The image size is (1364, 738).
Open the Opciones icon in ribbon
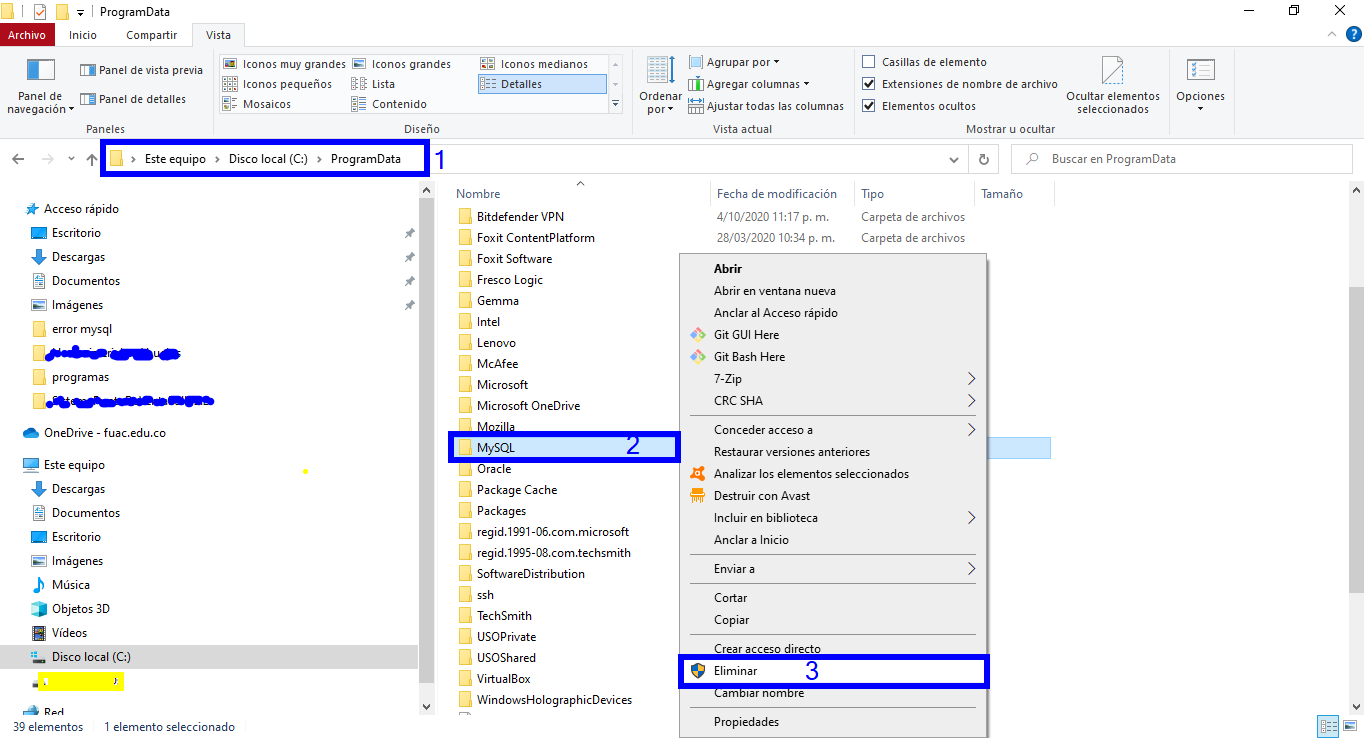tap(1200, 72)
